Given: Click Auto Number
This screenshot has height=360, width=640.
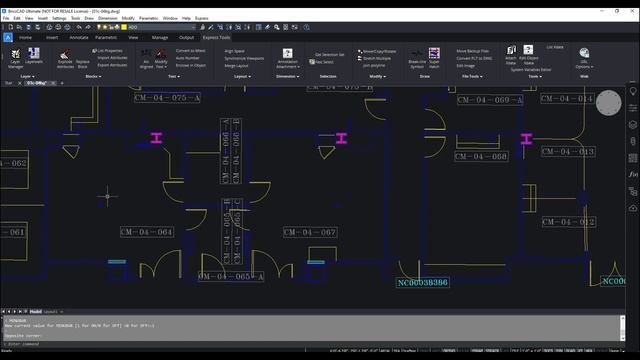Looking at the screenshot, I should tap(188, 58).
